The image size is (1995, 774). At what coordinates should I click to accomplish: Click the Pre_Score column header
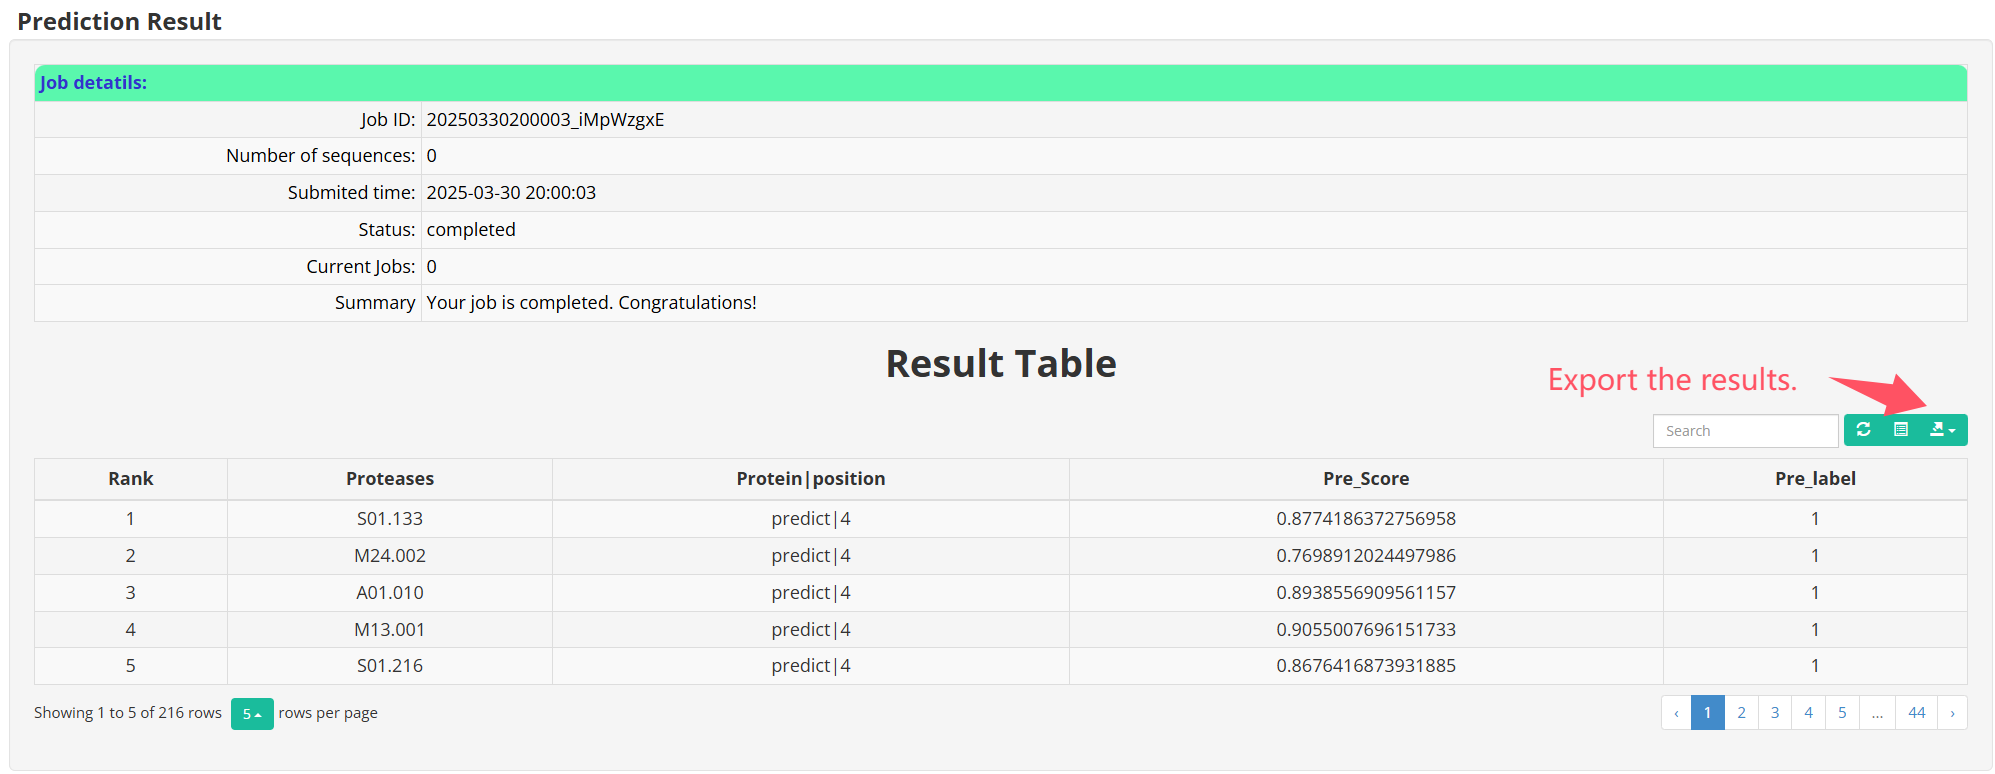(1366, 479)
